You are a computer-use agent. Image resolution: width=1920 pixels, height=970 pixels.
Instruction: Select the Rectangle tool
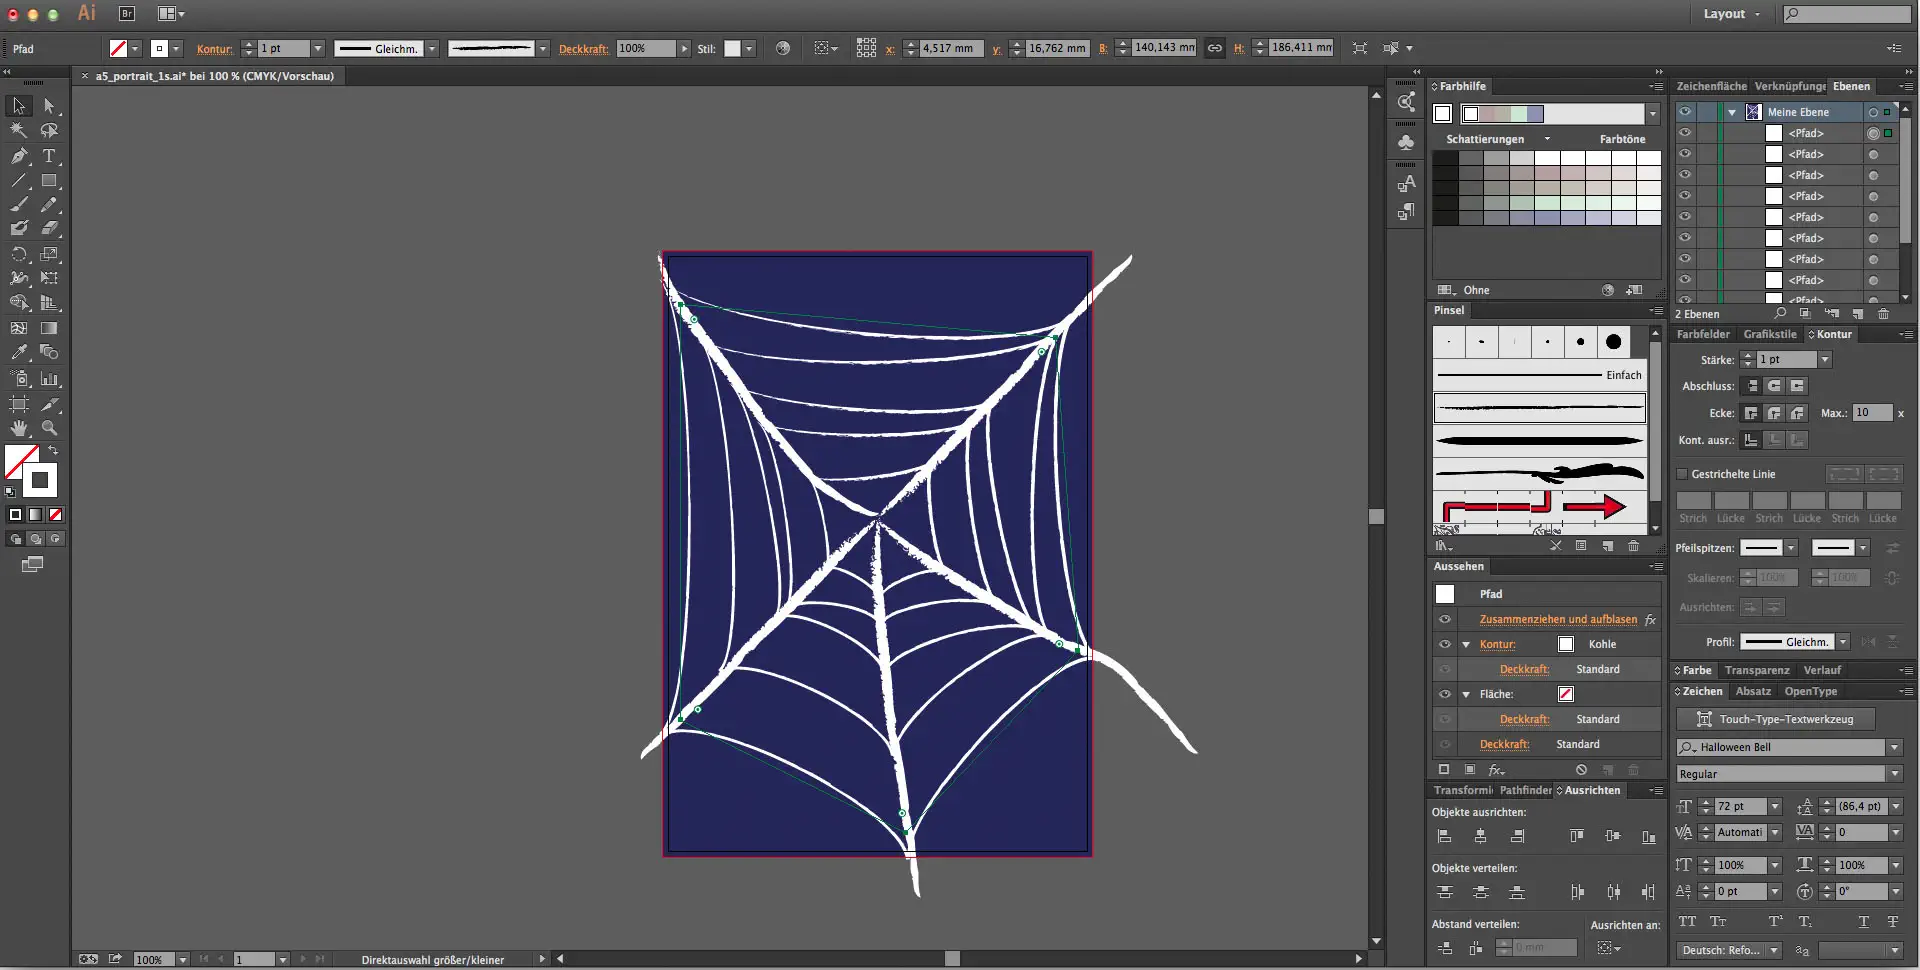pos(49,181)
